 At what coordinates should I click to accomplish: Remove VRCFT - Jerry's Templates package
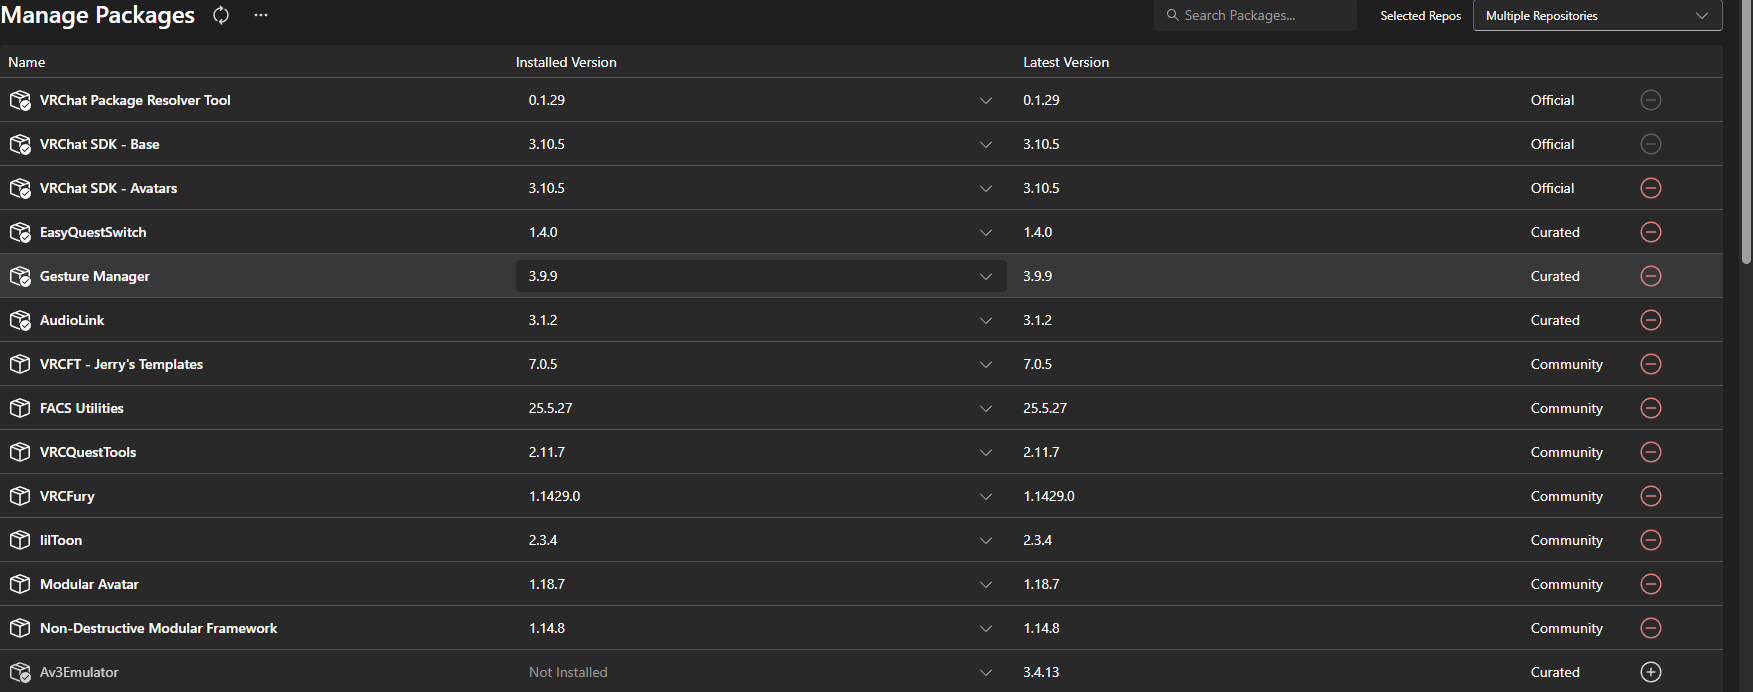click(1651, 364)
